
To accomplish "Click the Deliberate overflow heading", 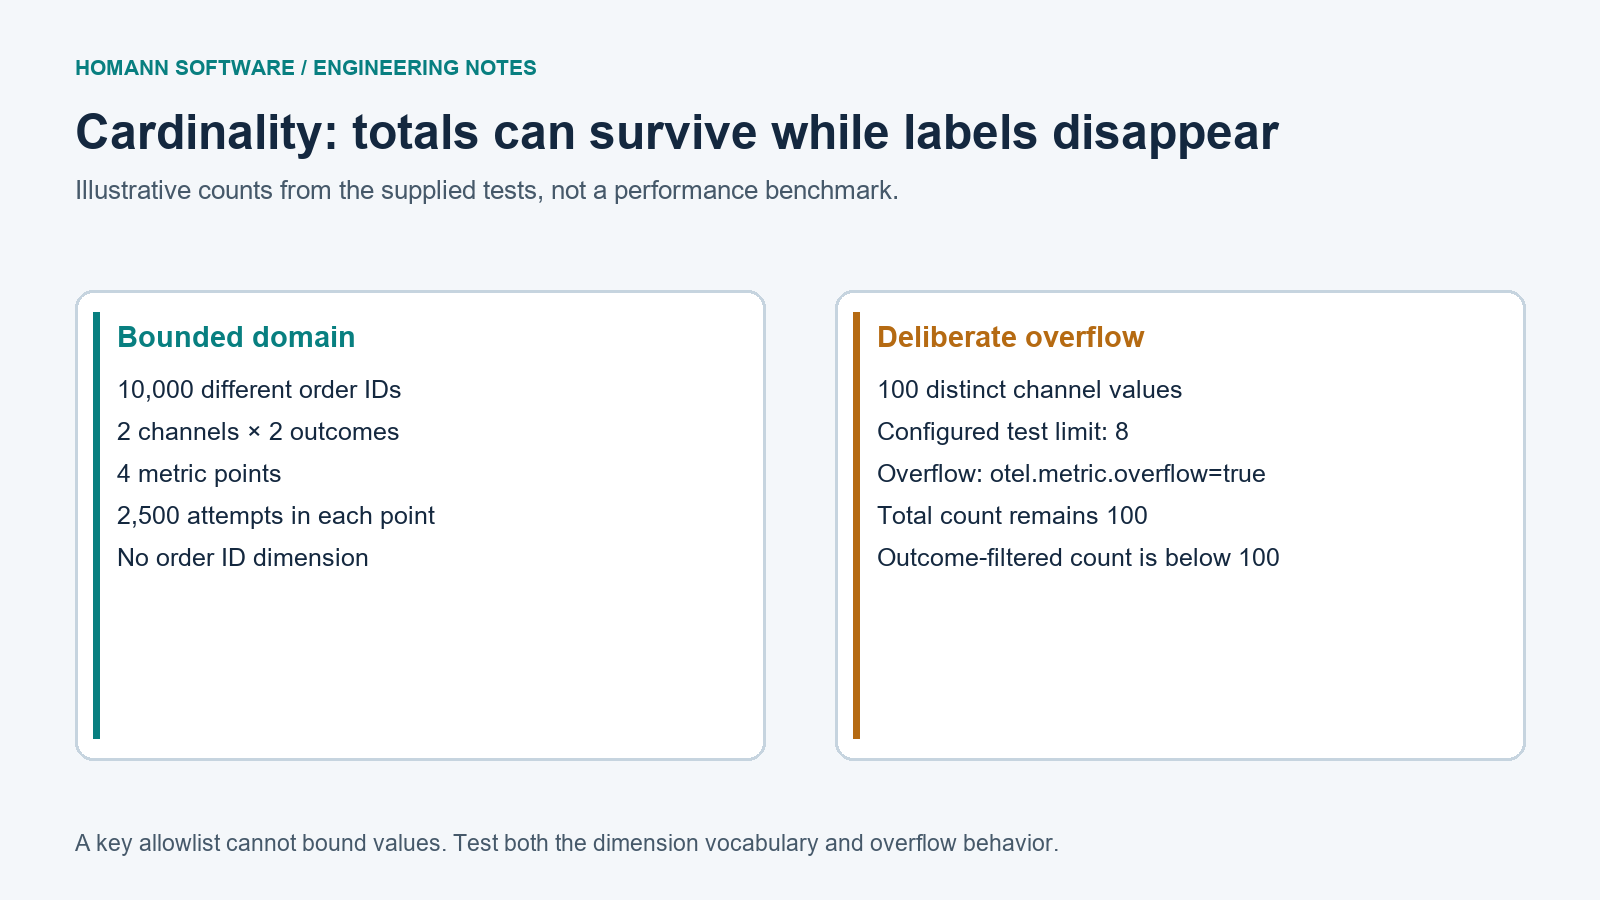I will 1010,337.
